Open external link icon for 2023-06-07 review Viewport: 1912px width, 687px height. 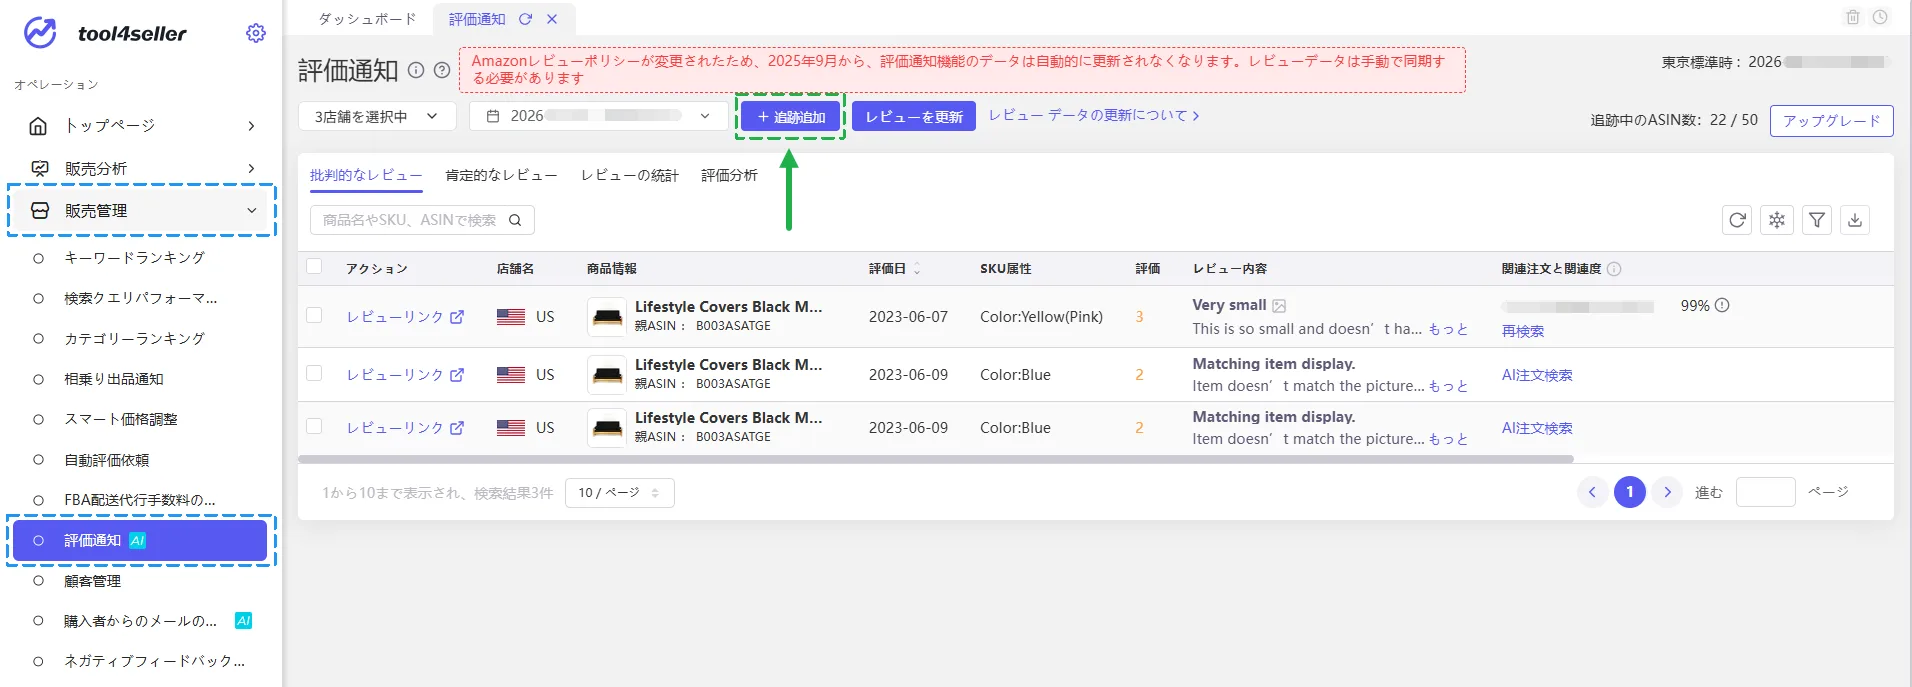pos(457,317)
